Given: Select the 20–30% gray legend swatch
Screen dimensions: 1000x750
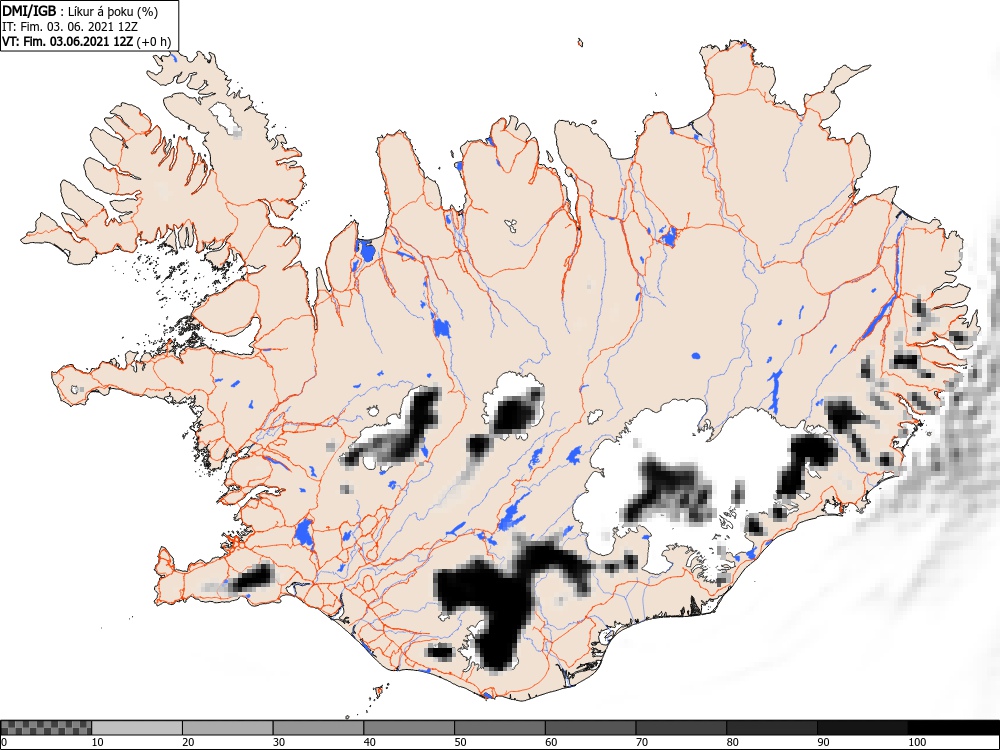Looking at the screenshot, I should tap(228, 728).
